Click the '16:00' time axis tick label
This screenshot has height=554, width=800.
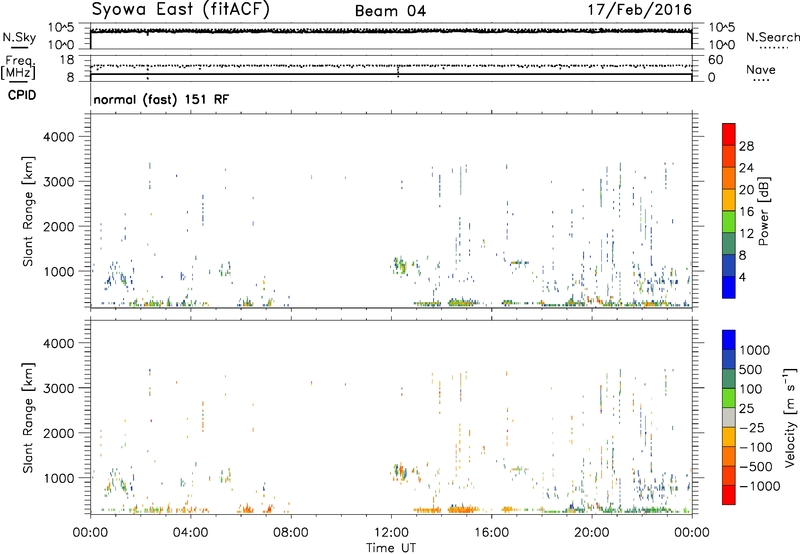(x=491, y=533)
